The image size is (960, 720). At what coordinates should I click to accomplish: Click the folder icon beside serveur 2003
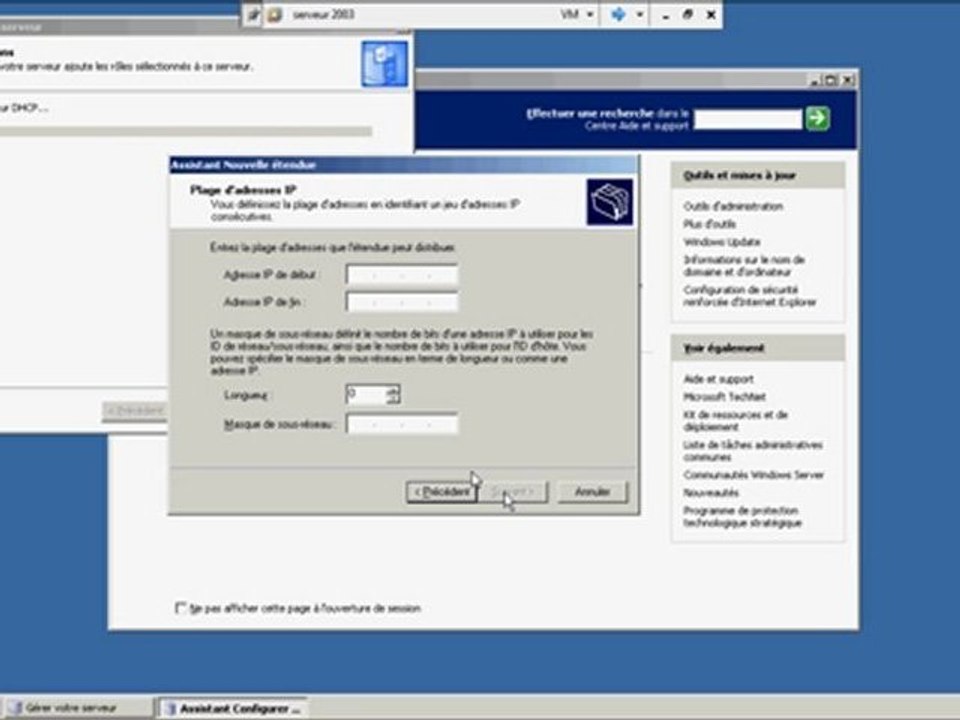(274, 15)
